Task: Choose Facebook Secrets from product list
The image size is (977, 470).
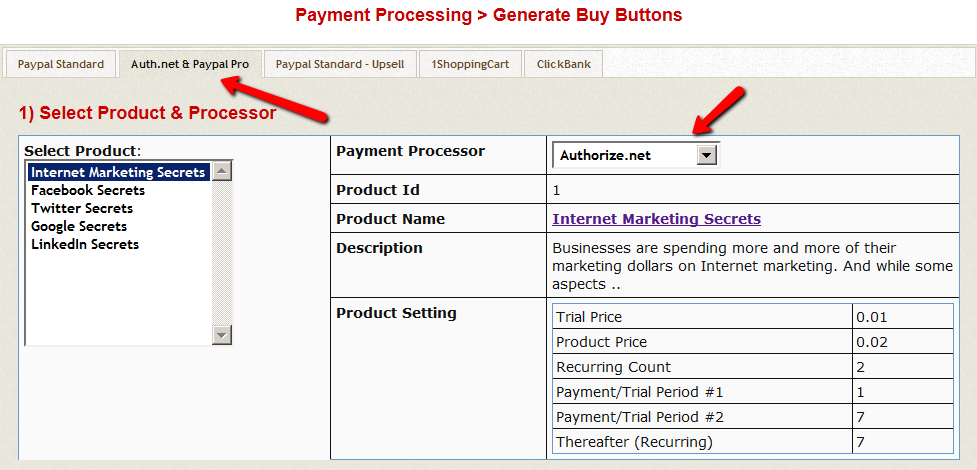Action: click(88, 190)
